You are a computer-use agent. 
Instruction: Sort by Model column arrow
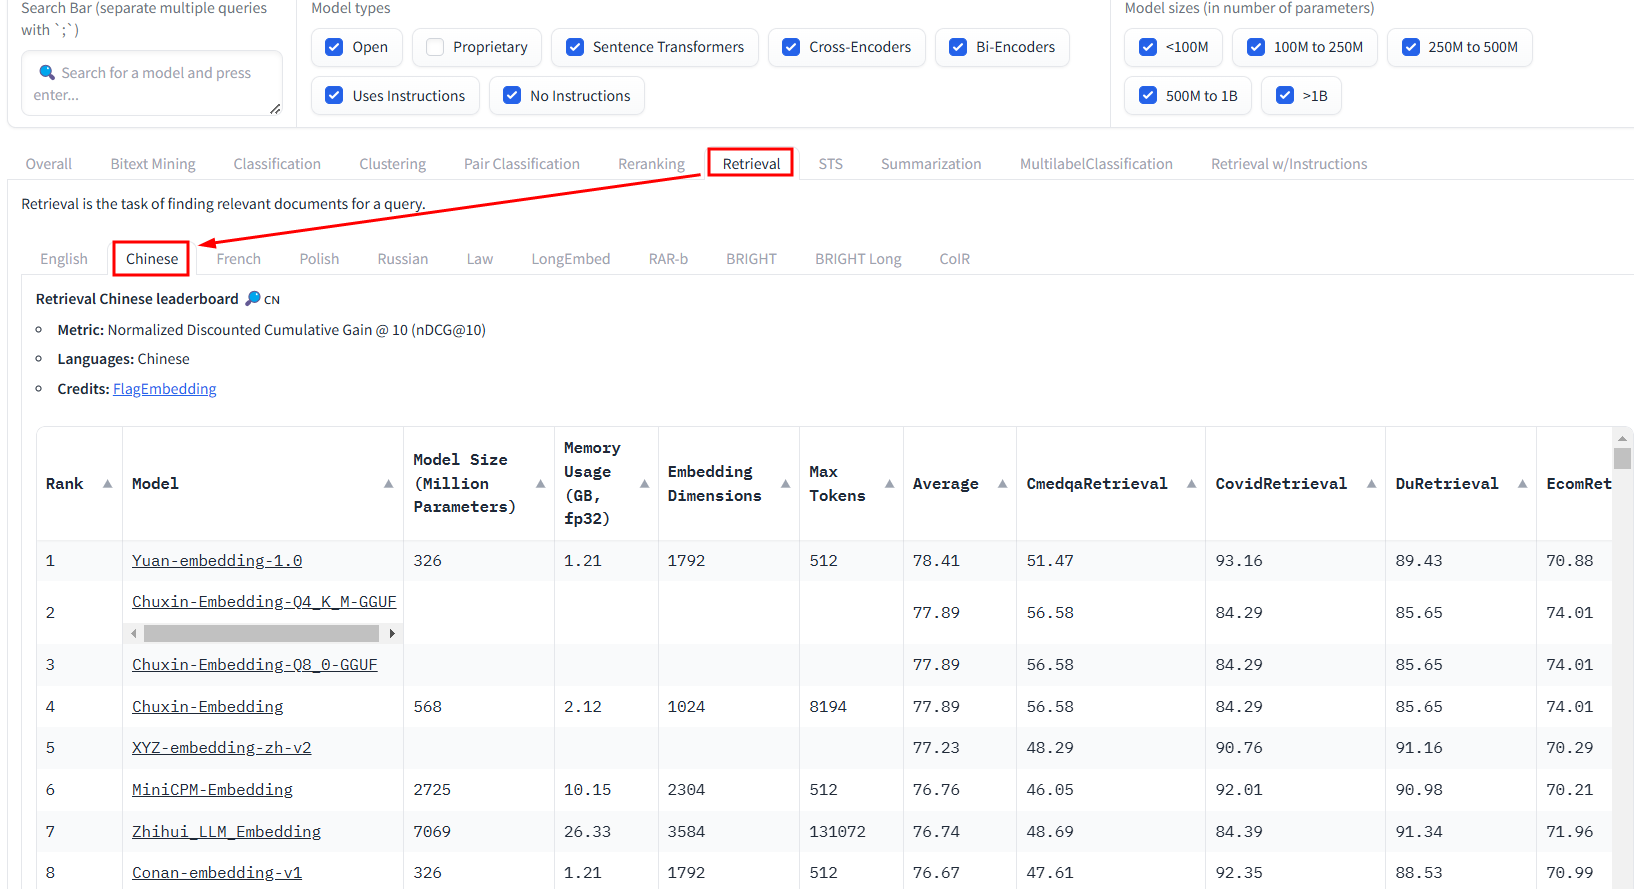[x=389, y=484]
